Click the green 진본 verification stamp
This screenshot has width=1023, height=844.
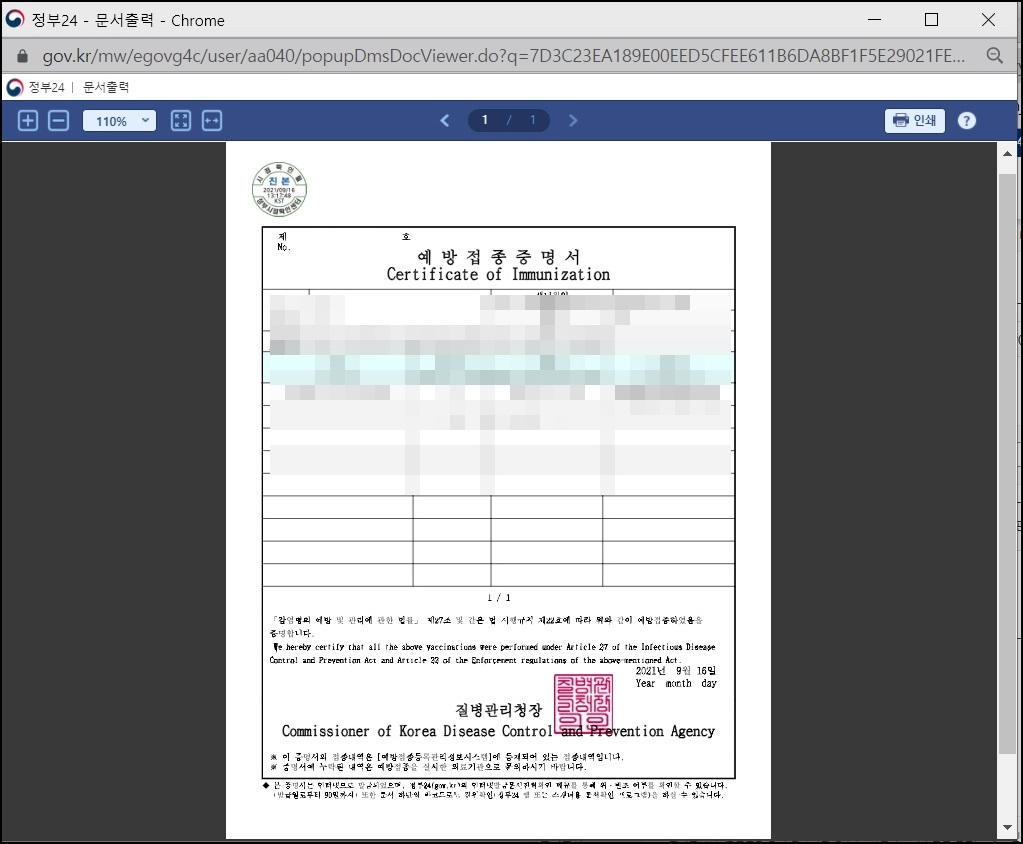tap(279, 189)
